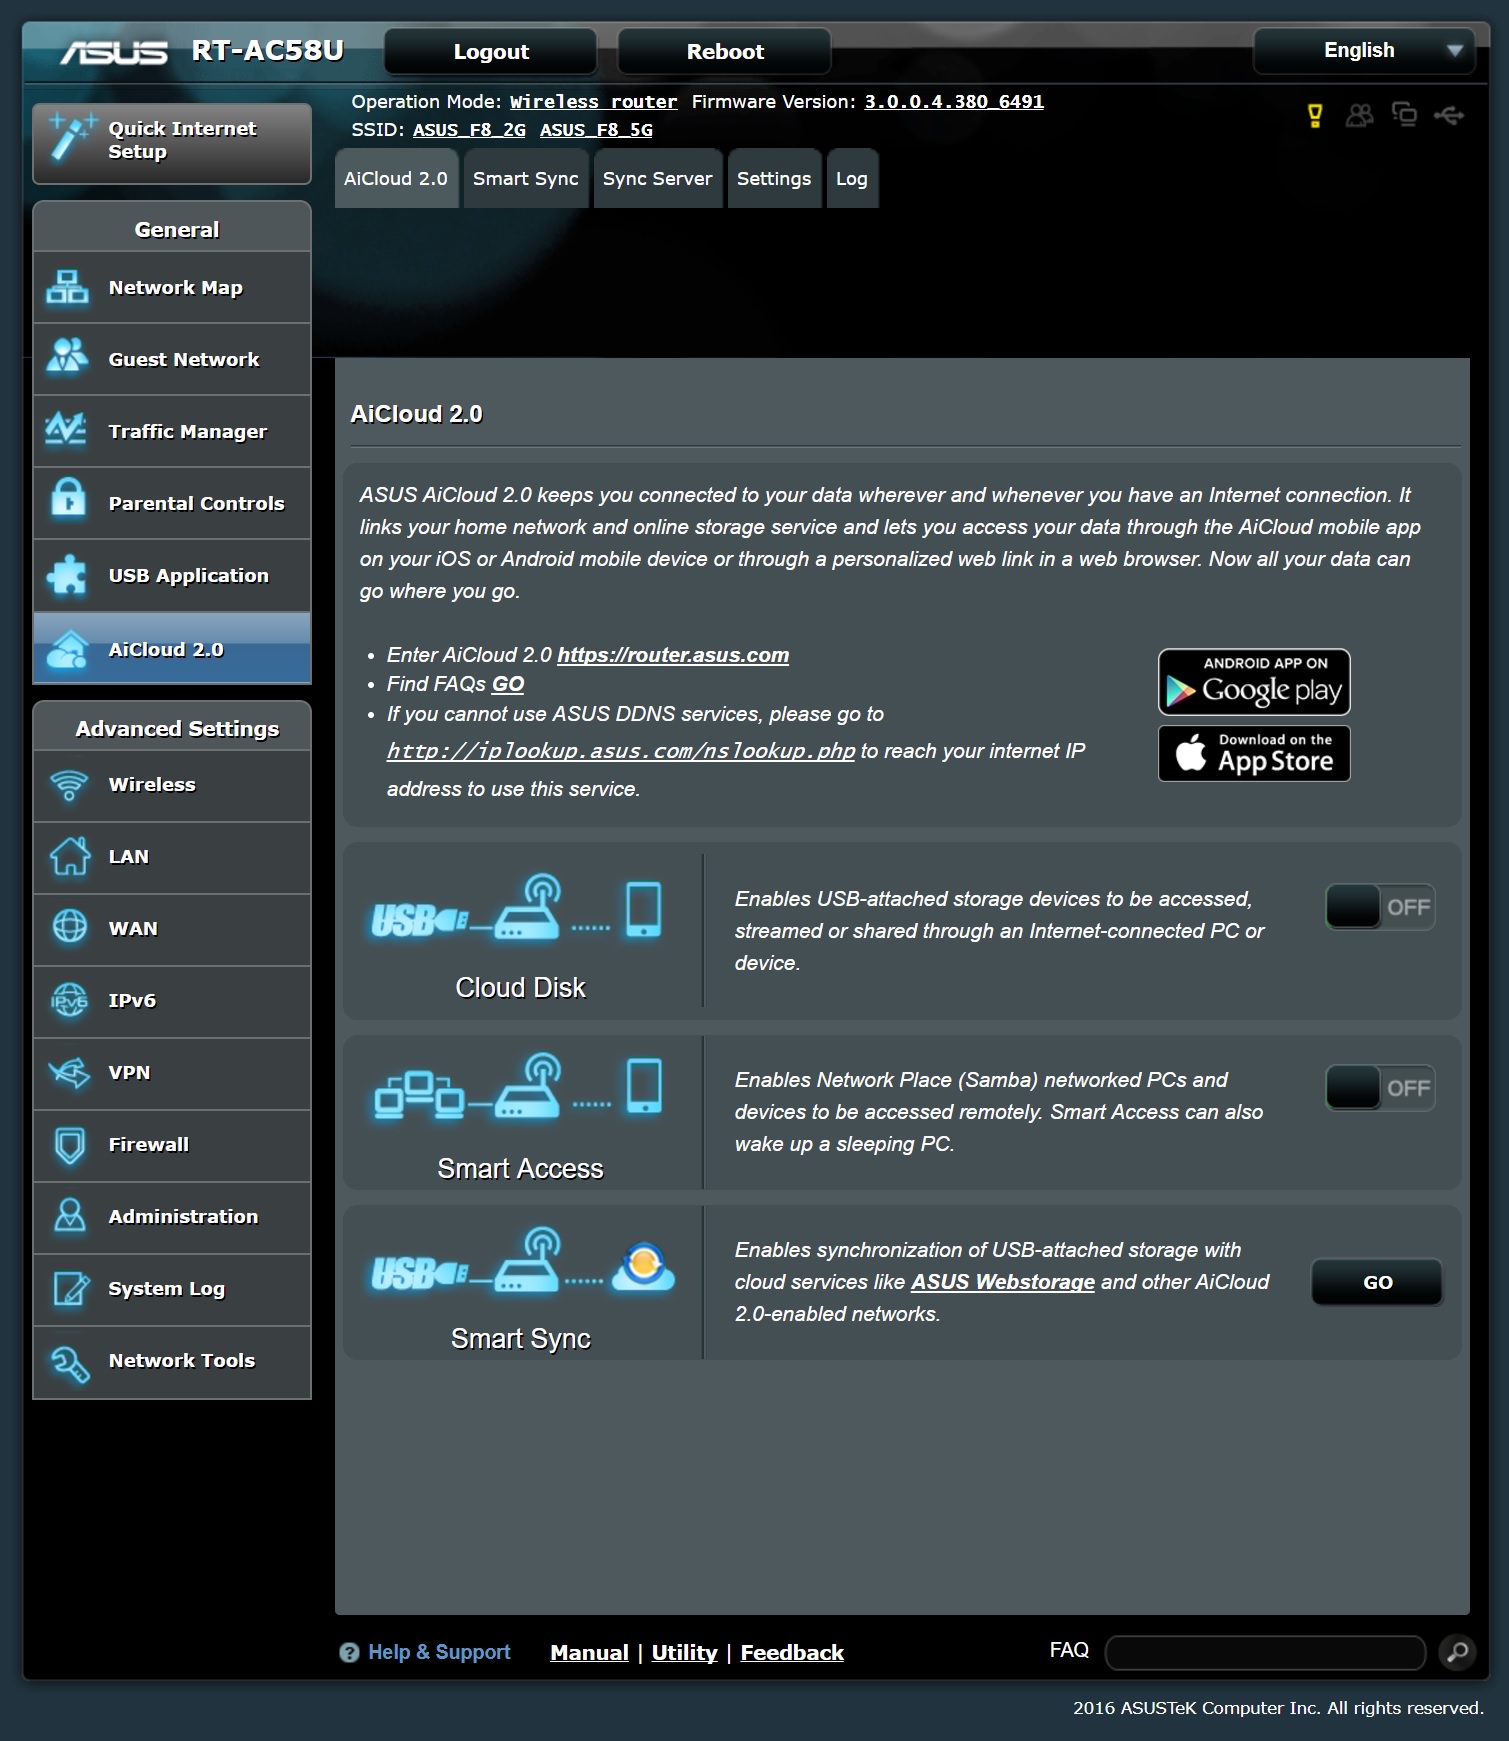The width and height of the screenshot is (1509, 1741).
Task: Click the Guest Network icon
Action: (x=67, y=357)
